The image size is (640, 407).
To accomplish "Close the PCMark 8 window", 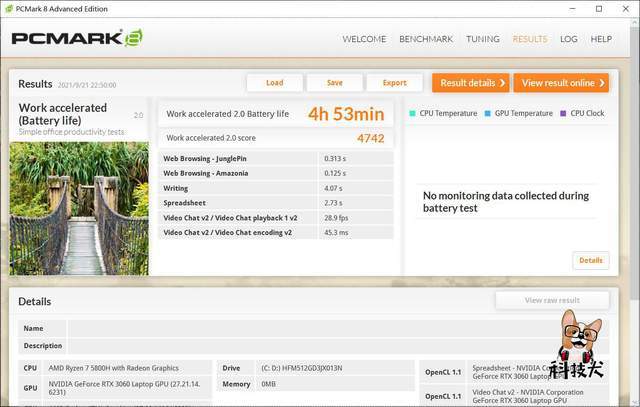I will (626, 9).
